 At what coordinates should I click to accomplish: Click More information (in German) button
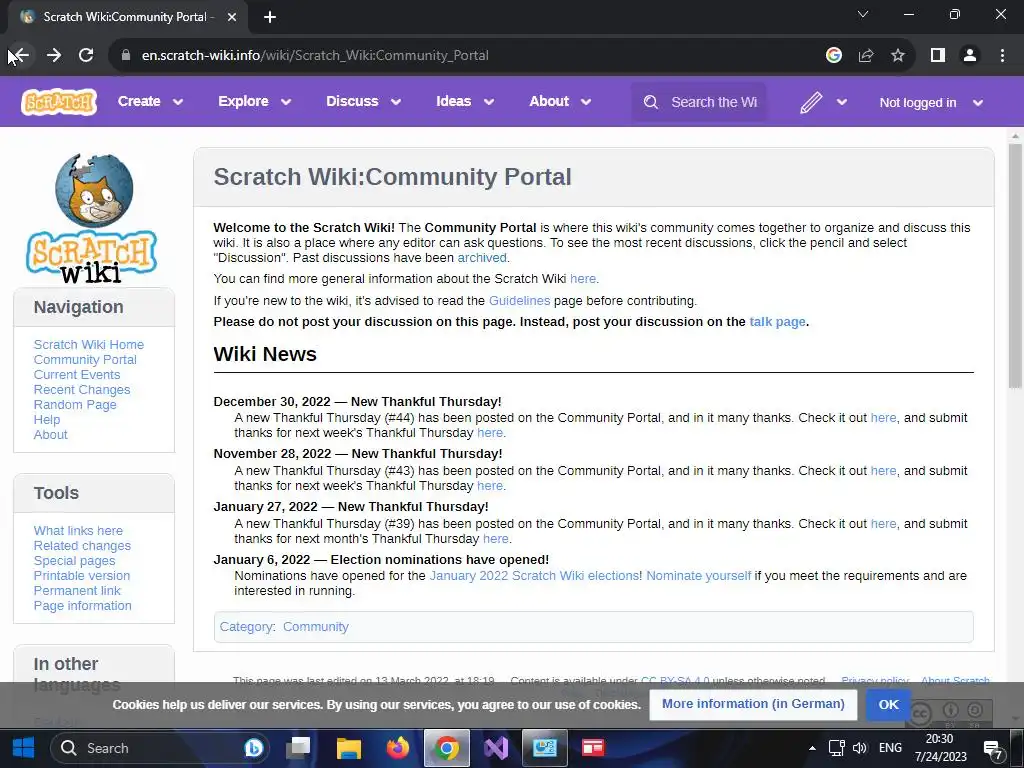[x=753, y=704]
